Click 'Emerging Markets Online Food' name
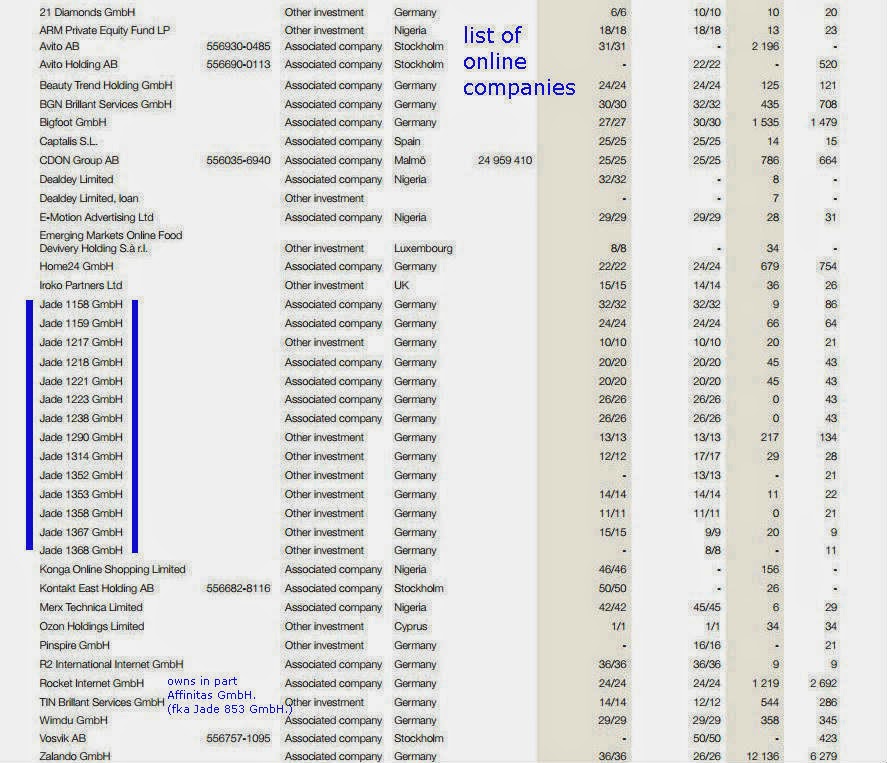 (111, 235)
